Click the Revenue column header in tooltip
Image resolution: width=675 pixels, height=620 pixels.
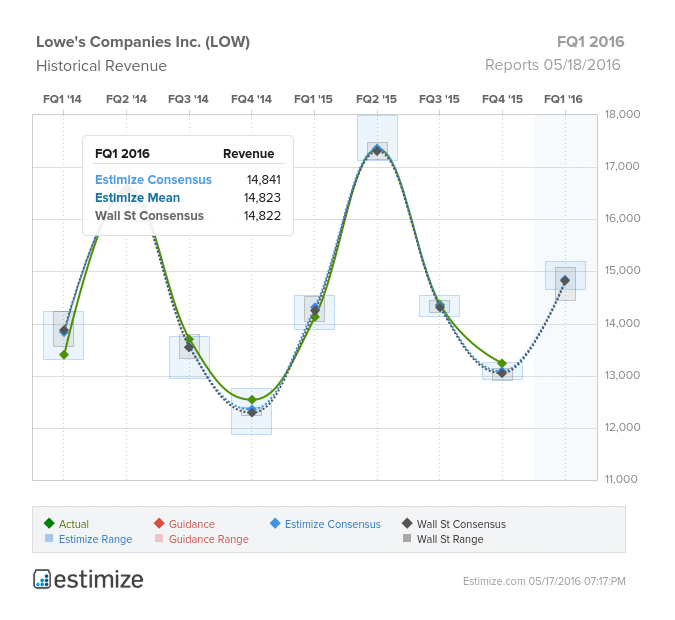point(248,154)
